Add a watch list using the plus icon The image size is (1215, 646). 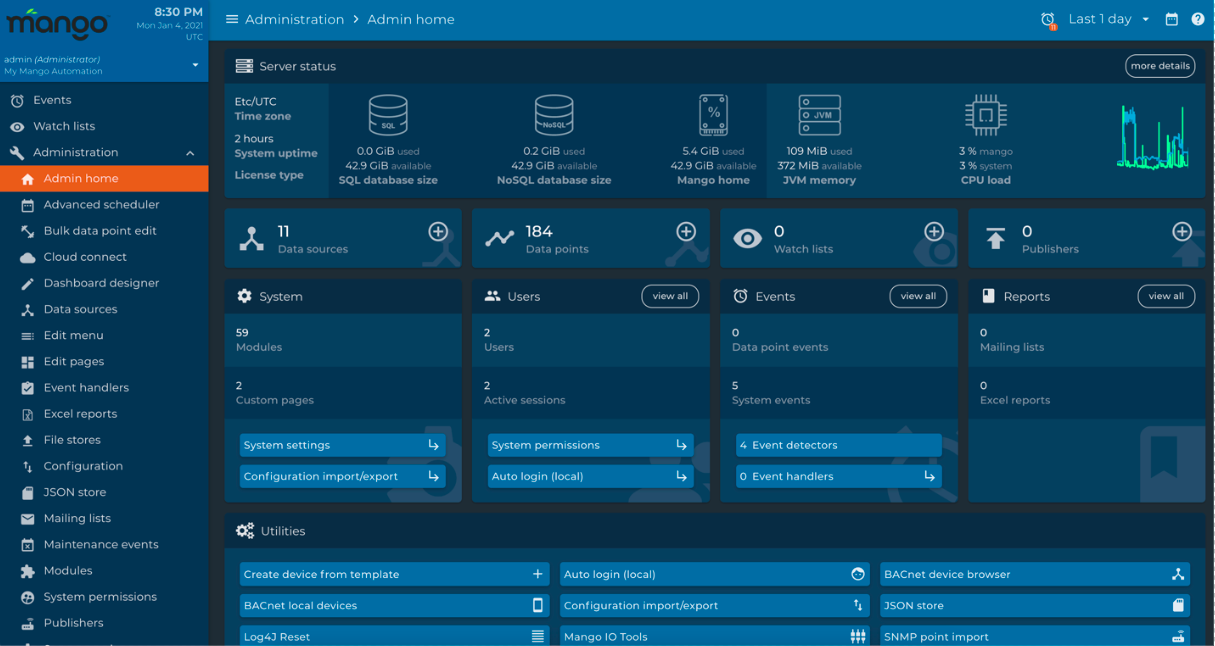934,232
